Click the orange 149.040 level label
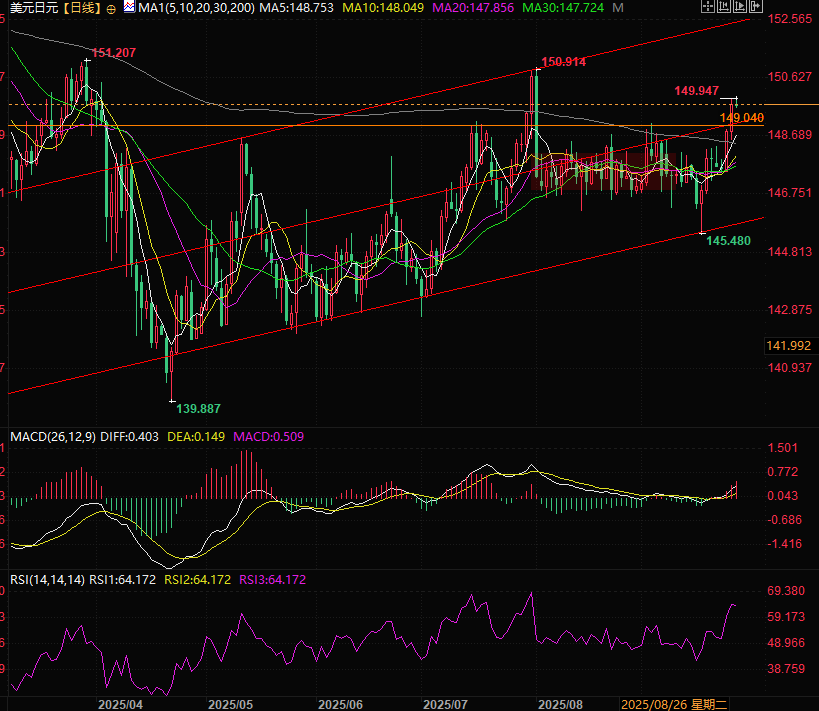The width and height of the screenshot is (819, 711). (x=742, y=118)
